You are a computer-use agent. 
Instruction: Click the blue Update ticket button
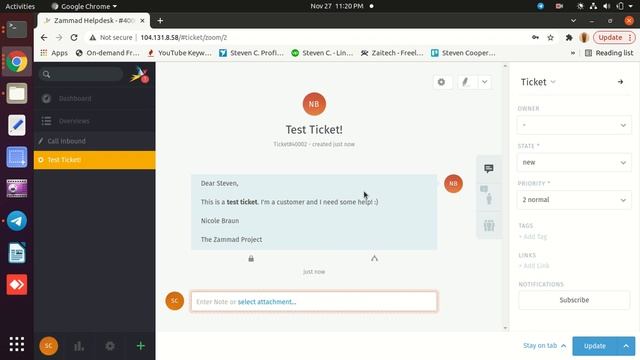[x=595, y=346]
